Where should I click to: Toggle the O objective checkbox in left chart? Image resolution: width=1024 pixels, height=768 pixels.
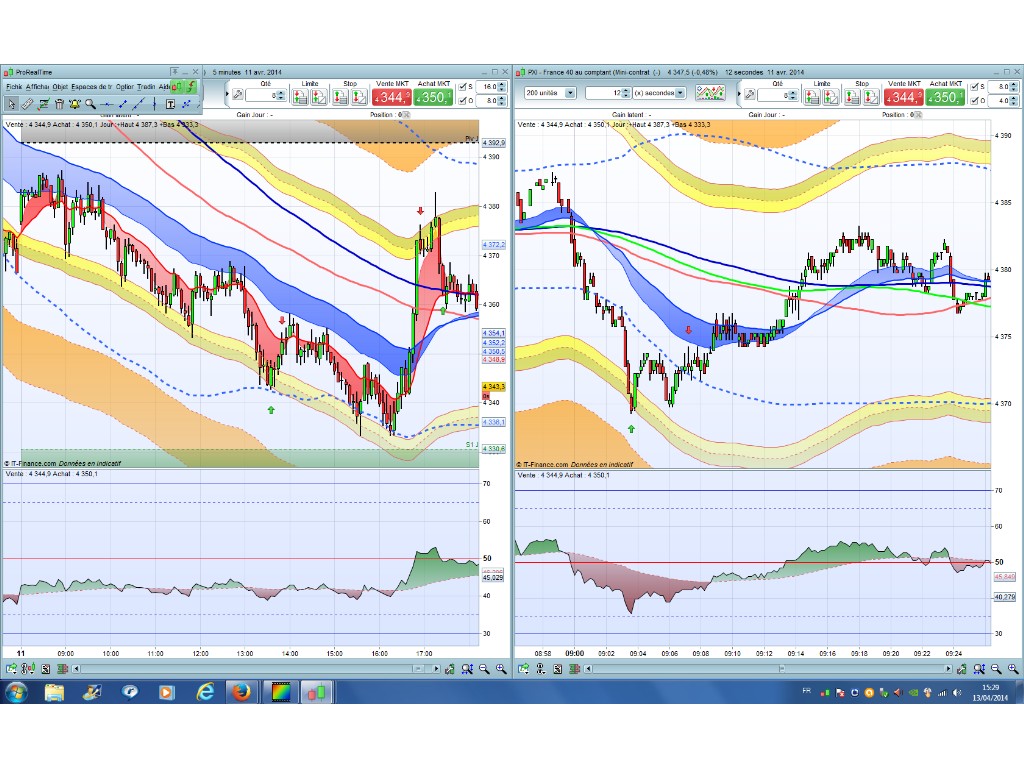click(462, 101)
